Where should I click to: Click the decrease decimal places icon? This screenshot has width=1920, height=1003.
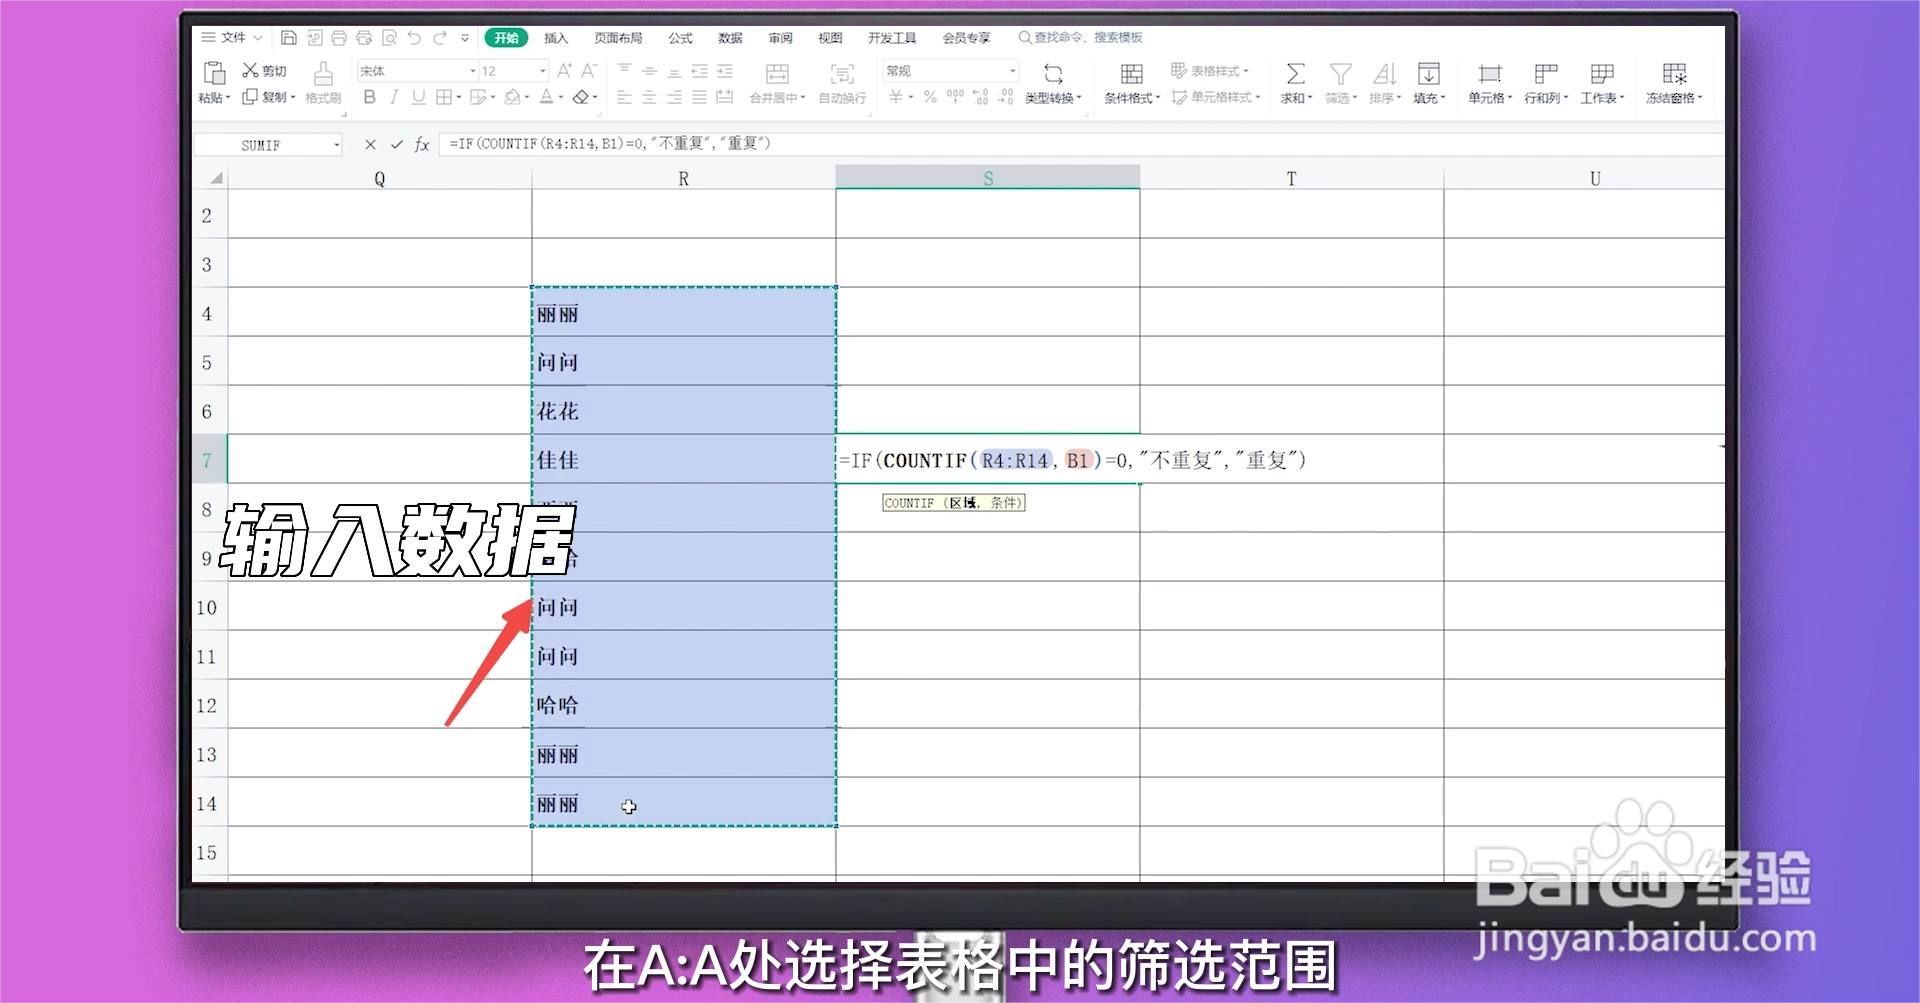pos(1005,97)
